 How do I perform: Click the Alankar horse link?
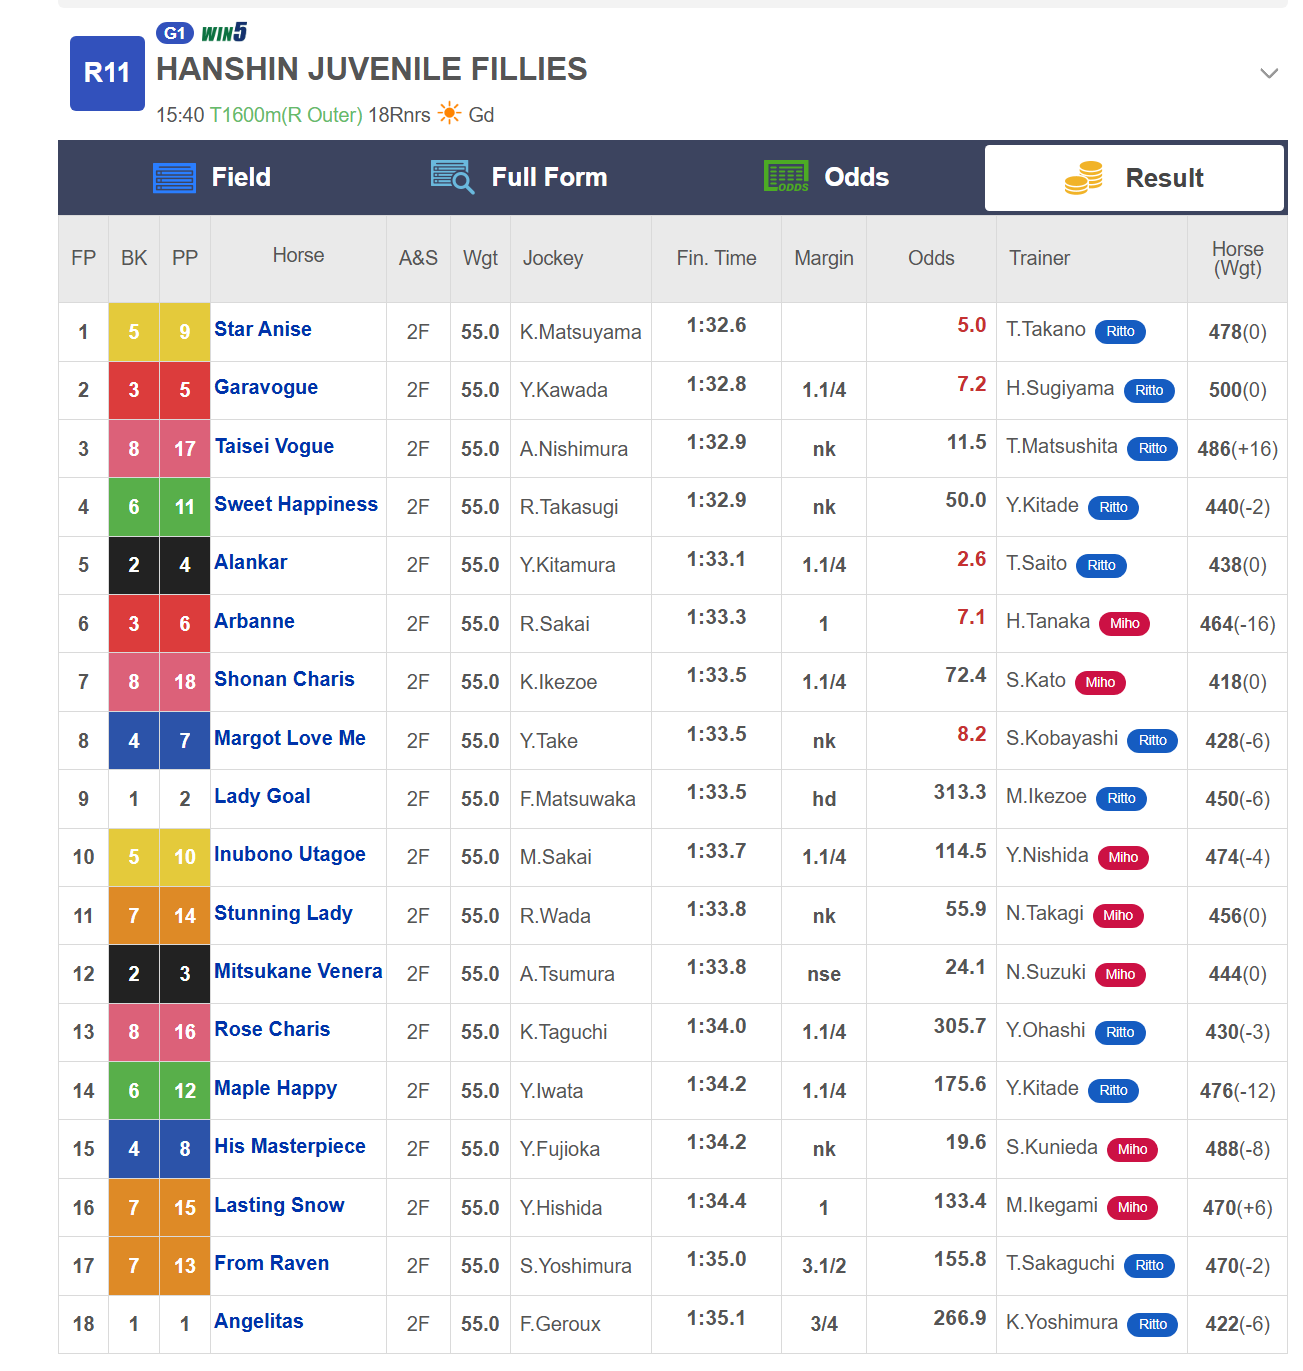point(251,562)
